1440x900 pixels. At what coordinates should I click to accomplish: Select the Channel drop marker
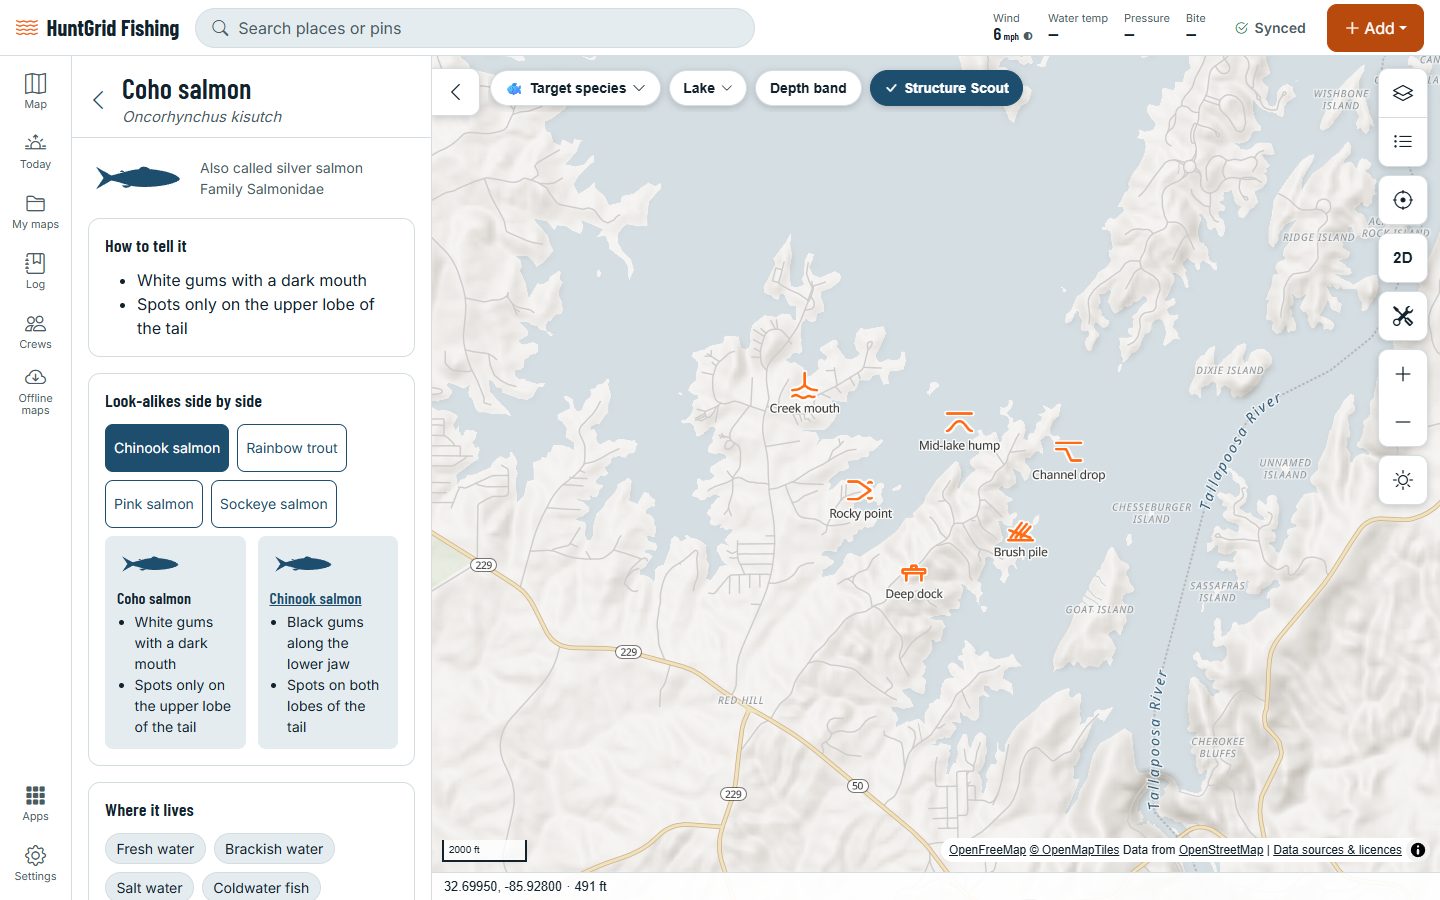(x=1068, y=452)
